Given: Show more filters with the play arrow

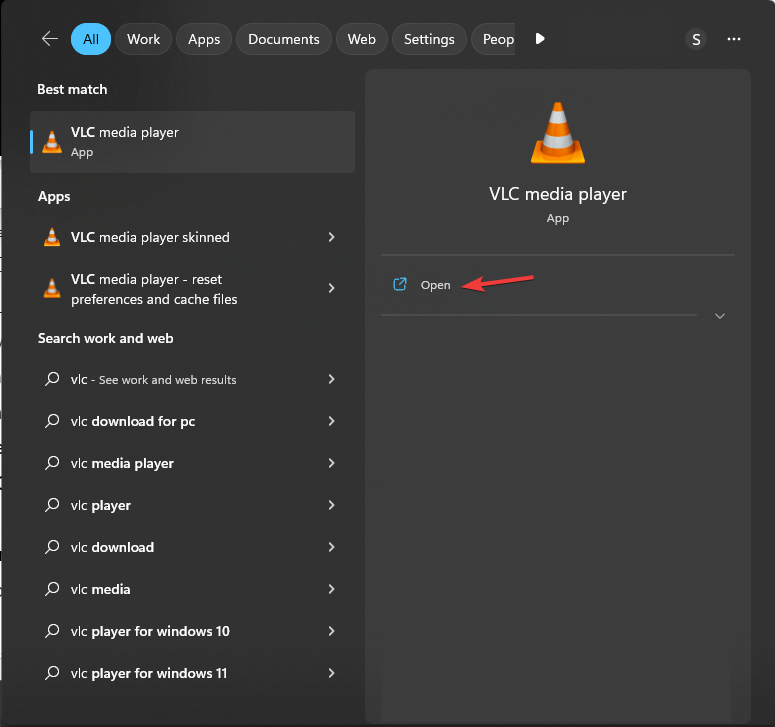Looking at the screenshot, I should click(x=540, y=39).
